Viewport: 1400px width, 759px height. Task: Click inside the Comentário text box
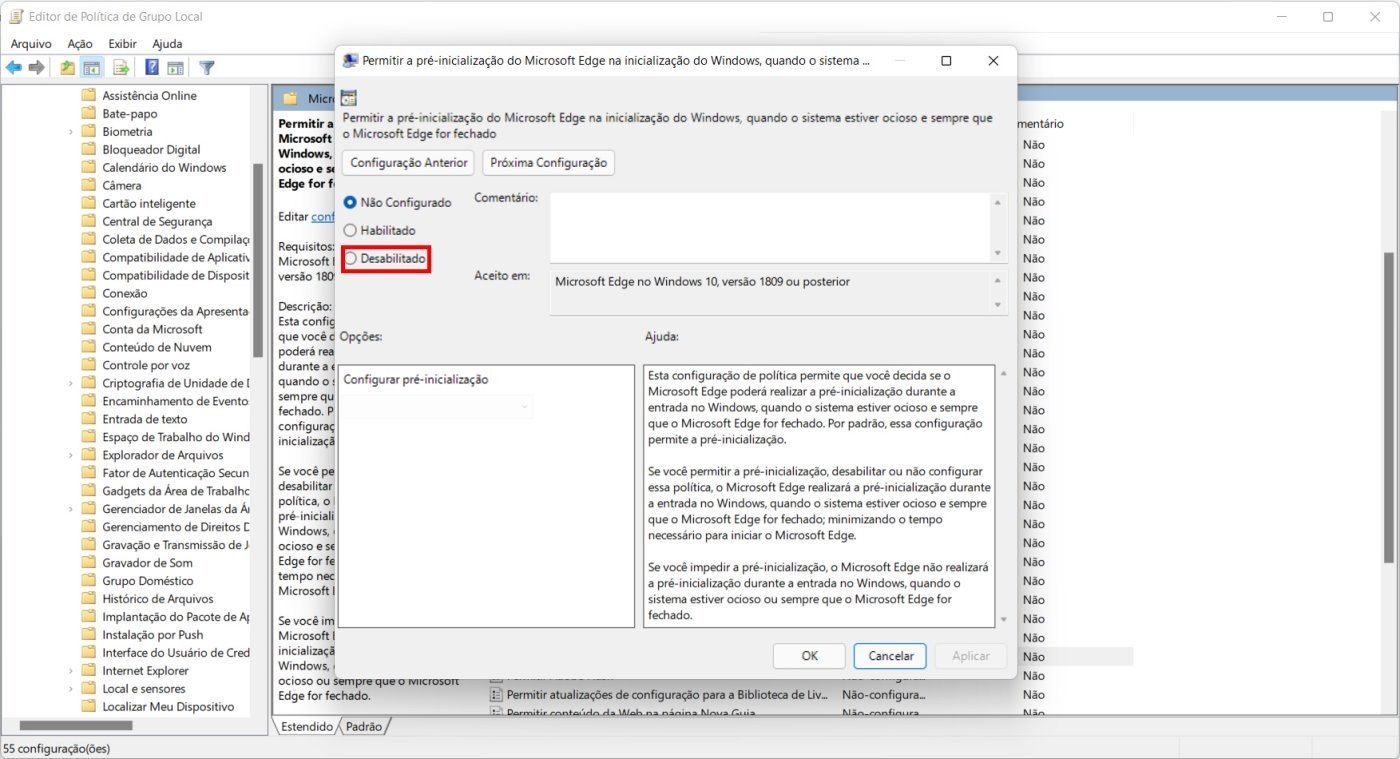tap(770, 226)
